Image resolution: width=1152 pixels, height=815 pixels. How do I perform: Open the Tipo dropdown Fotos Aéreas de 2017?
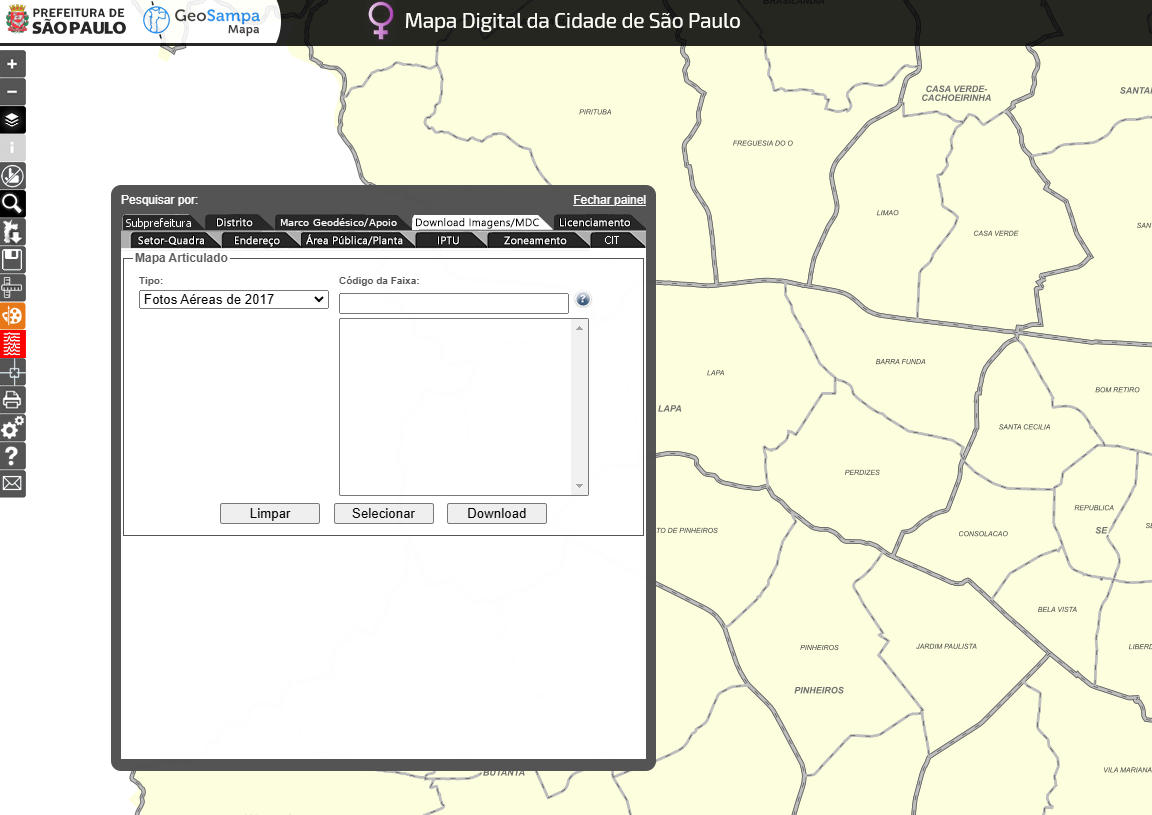tap(234, 299)
